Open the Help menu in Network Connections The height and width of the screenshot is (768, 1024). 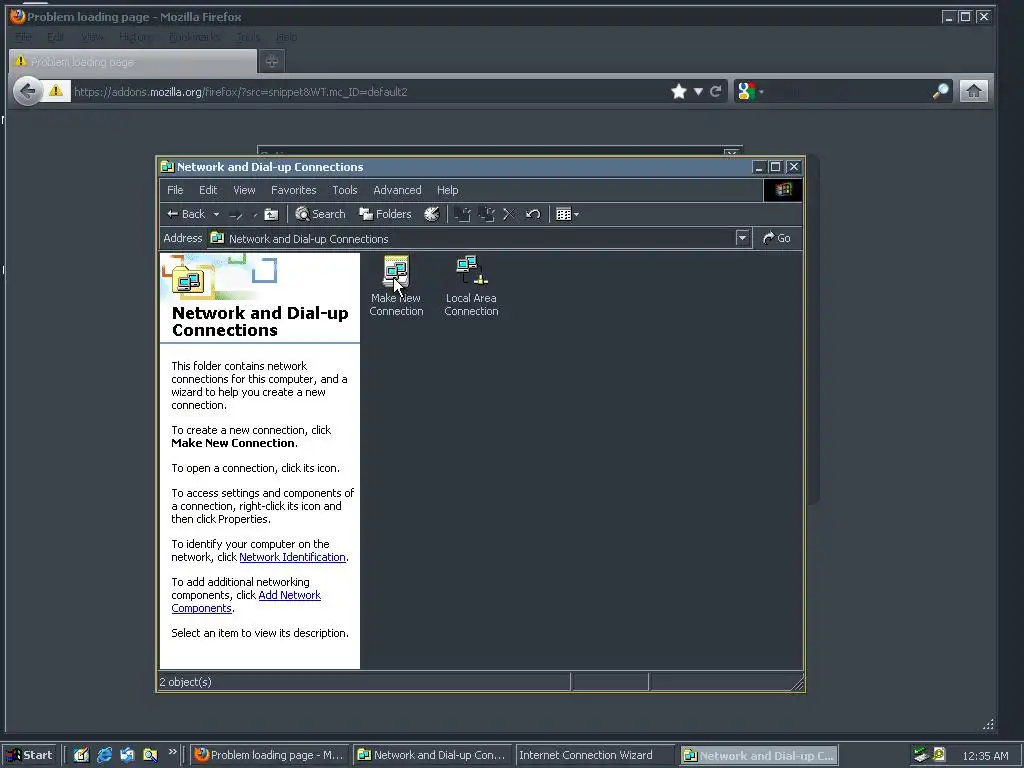[447, 190]
